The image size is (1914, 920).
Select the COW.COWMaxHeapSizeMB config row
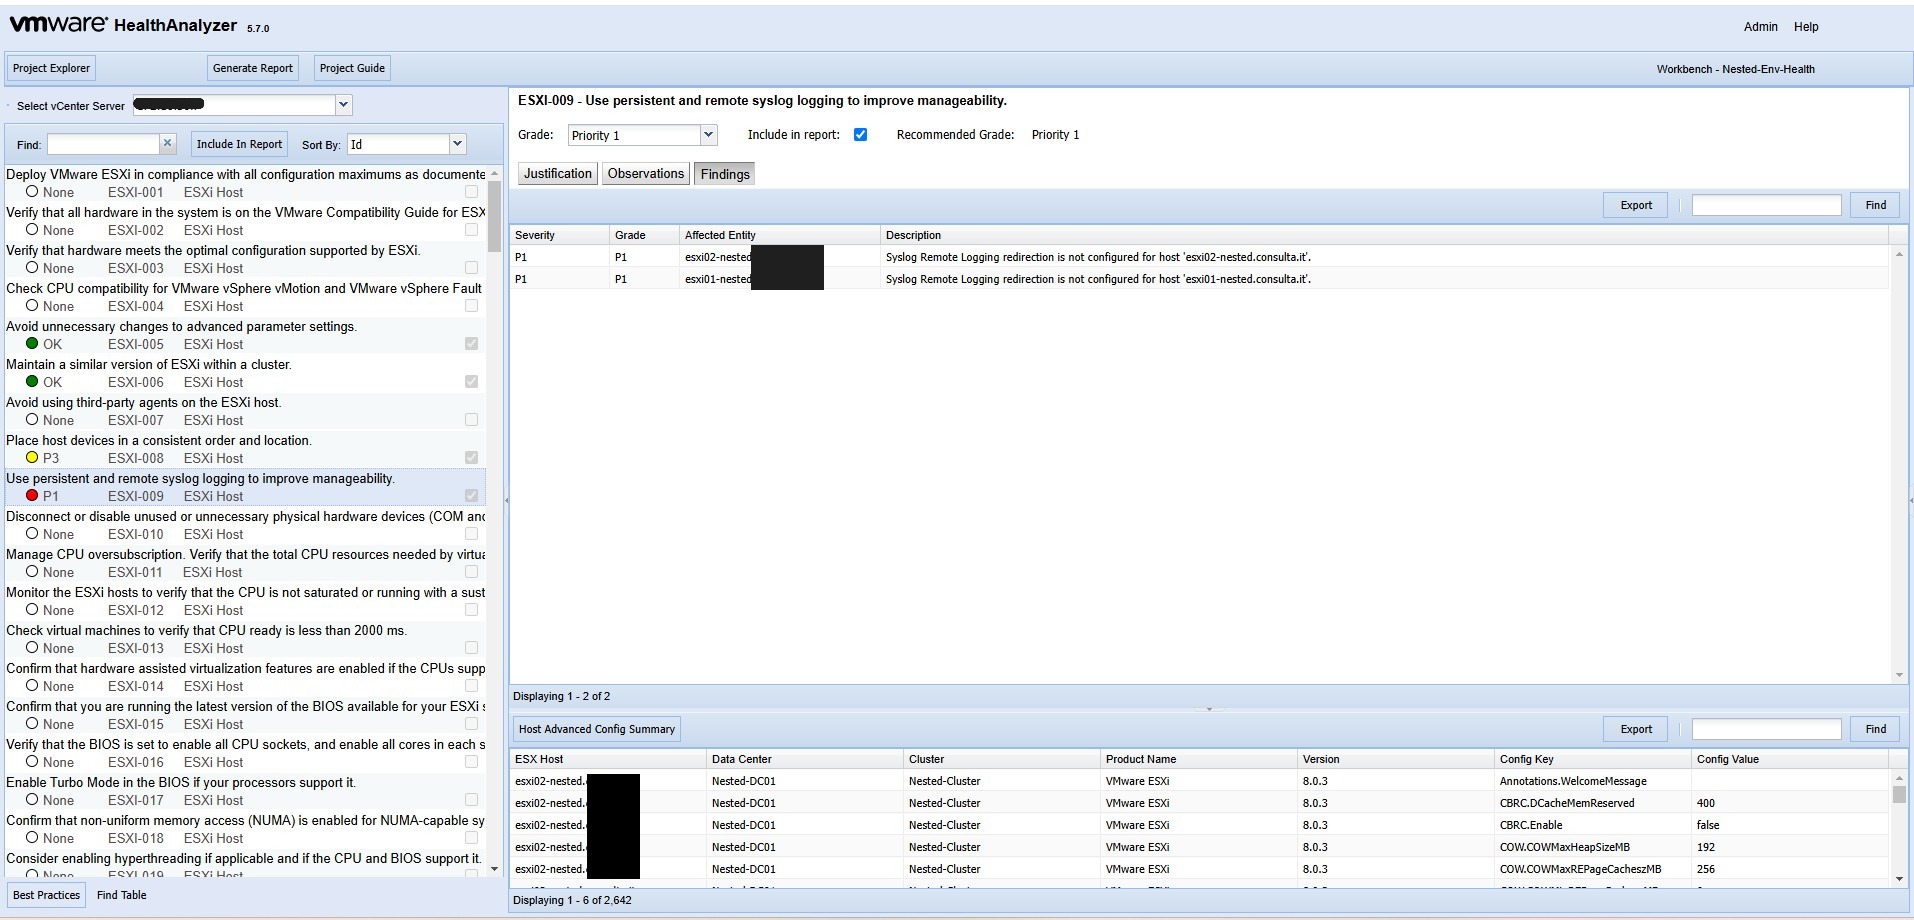tap(1200, 847)
